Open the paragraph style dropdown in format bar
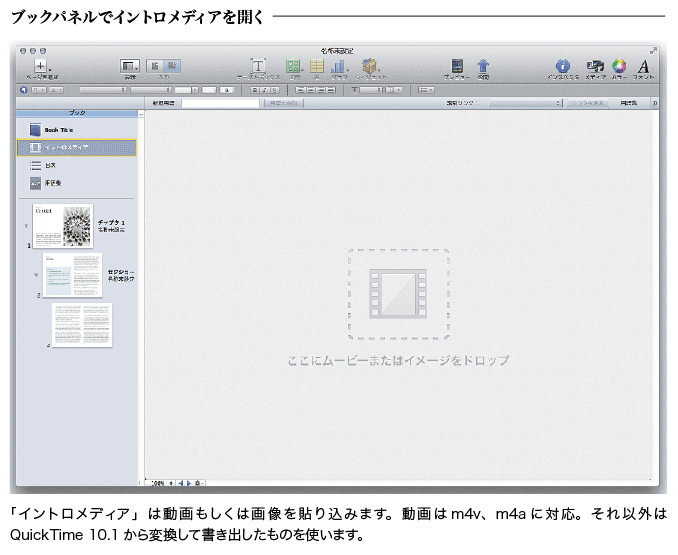 pos(38,90)
